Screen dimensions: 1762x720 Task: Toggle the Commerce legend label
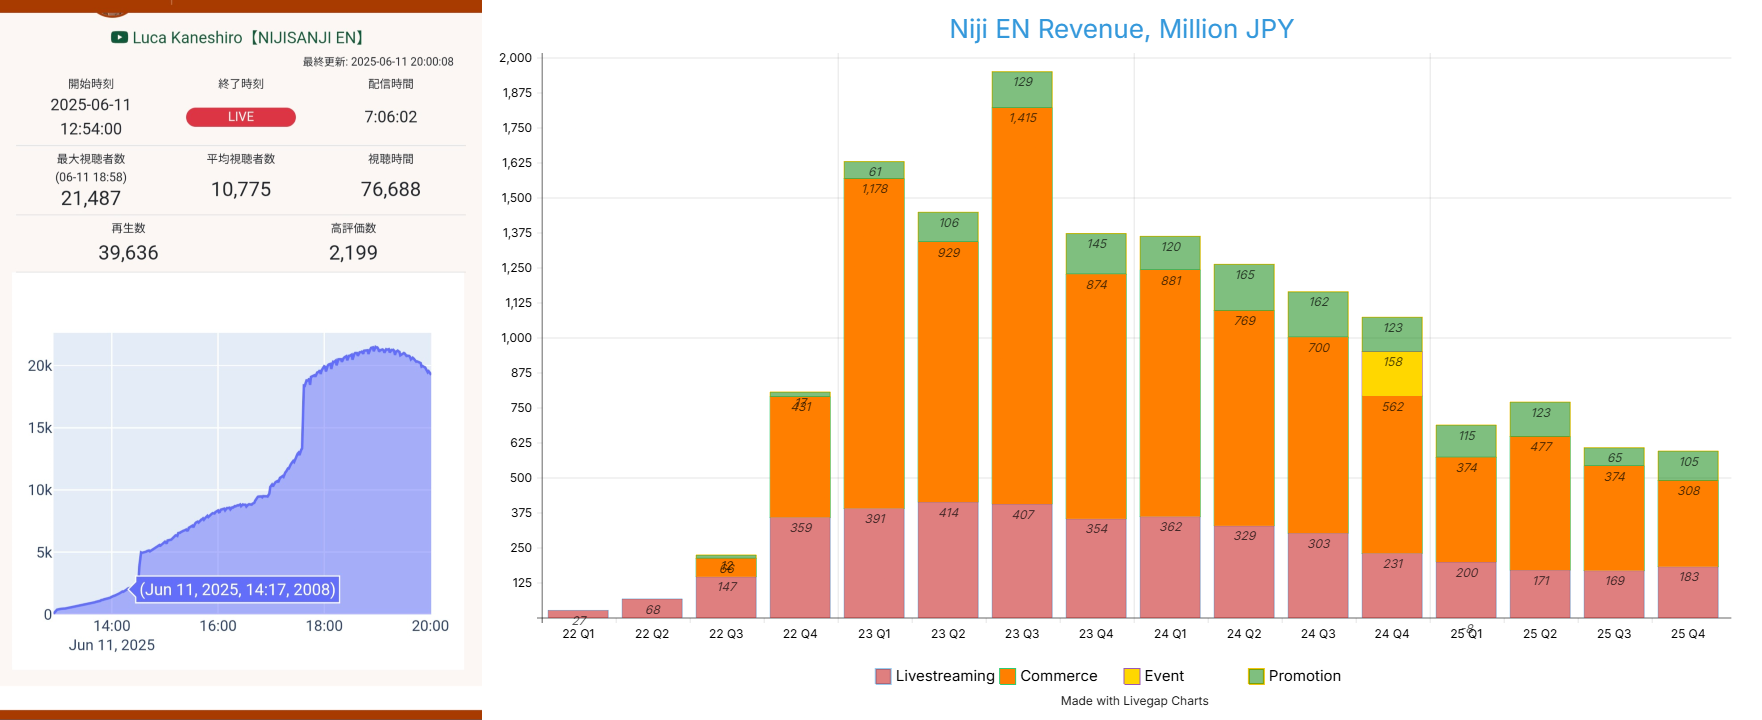coord(1059,676)
